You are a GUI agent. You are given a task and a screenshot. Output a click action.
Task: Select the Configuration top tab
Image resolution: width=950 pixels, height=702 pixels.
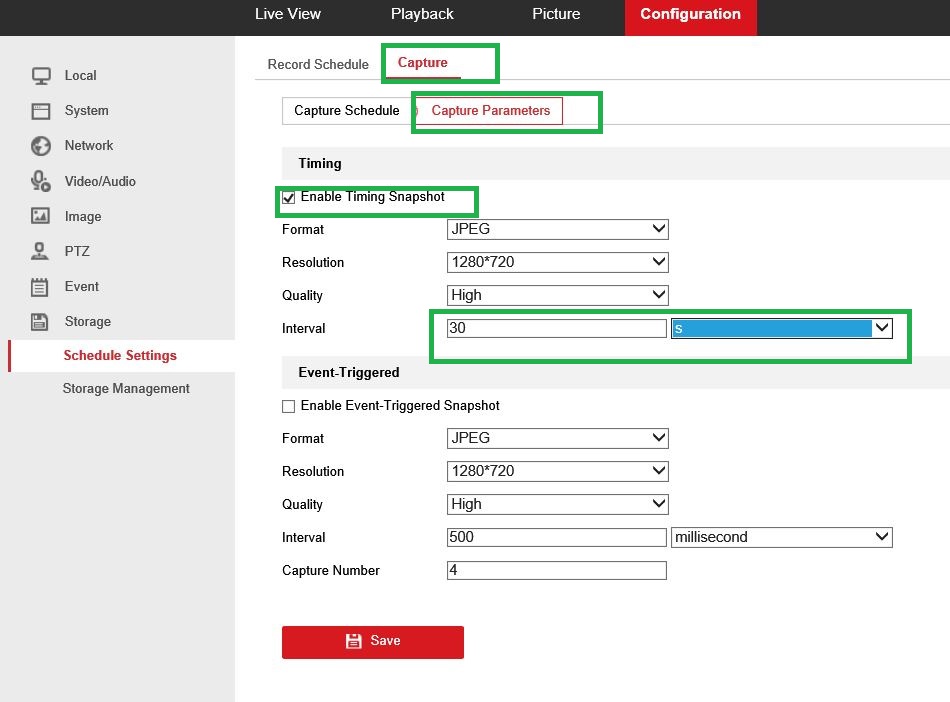tap(691, 17)
